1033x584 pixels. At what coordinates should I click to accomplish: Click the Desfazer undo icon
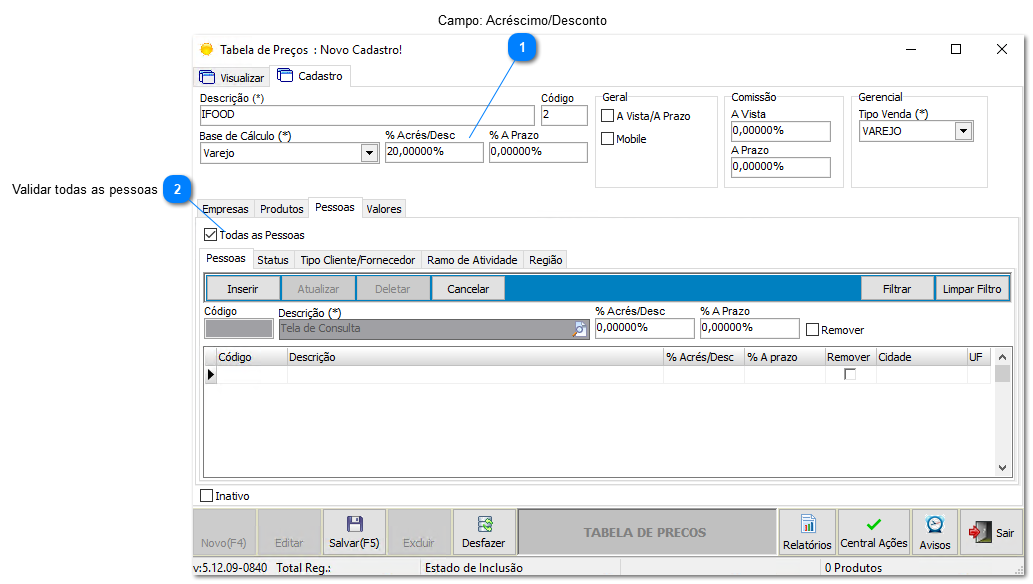pos(484,524)
